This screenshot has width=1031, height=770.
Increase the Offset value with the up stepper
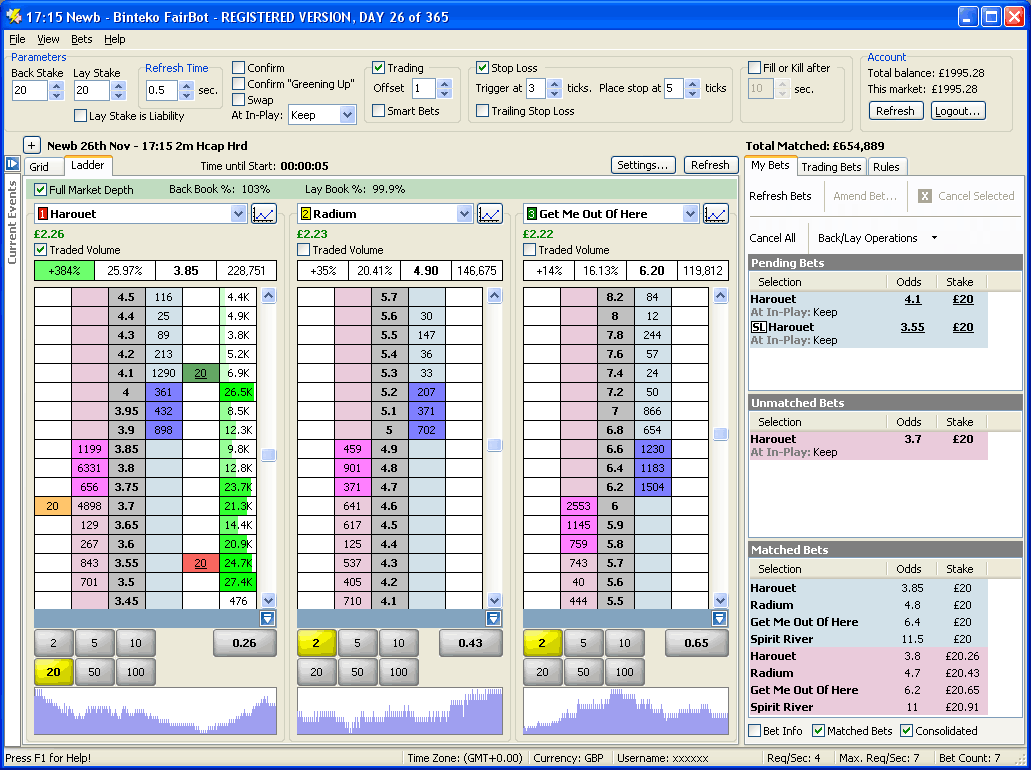[x=444, y=84]
